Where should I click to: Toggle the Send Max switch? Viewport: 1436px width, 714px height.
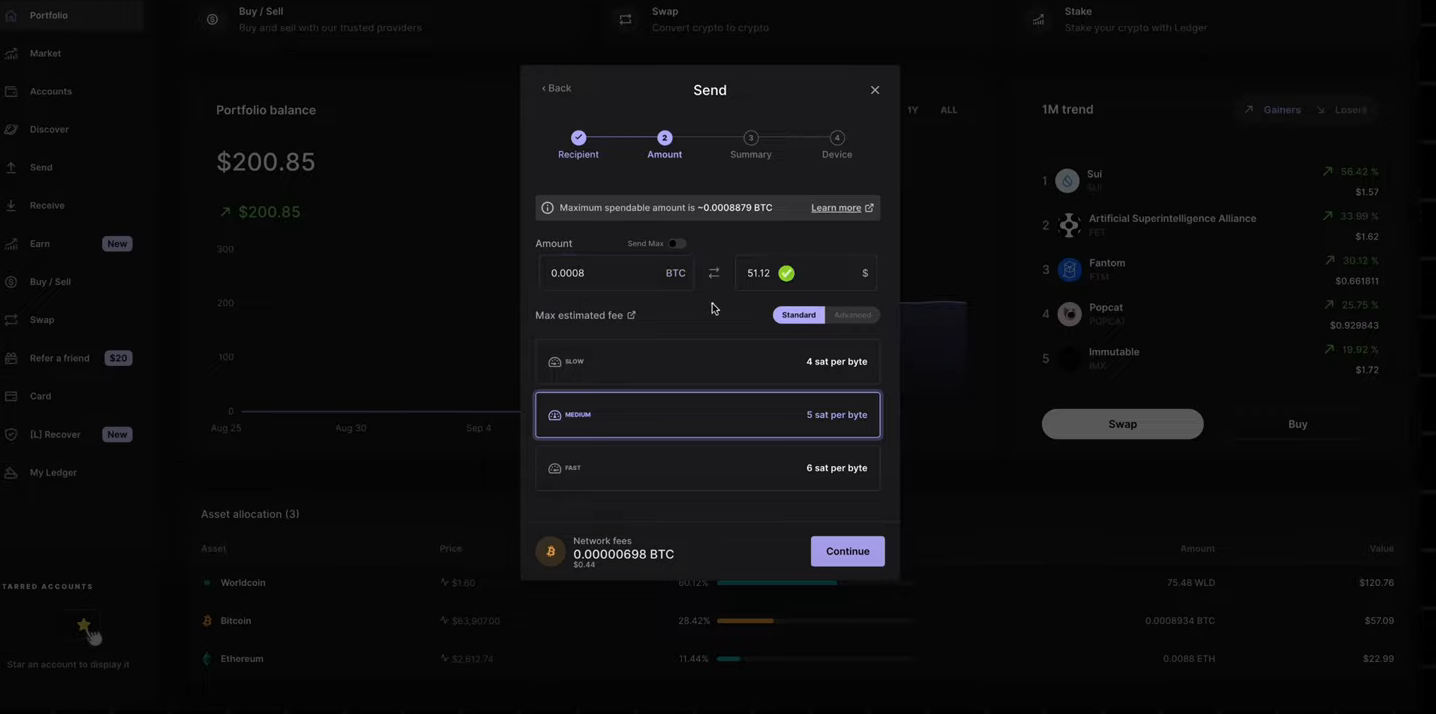677,244
